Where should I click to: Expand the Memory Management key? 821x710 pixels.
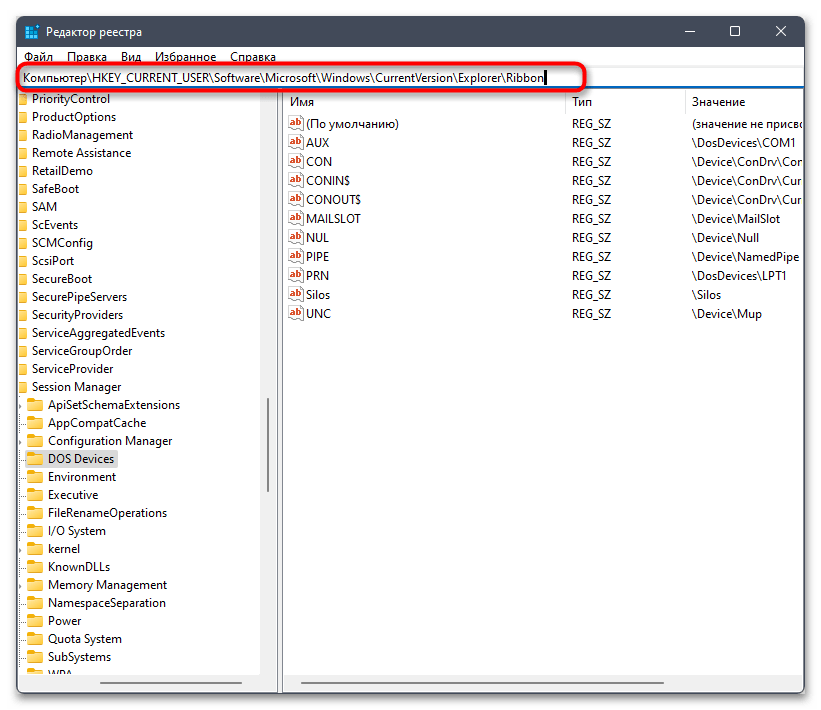(x=21, y=585)
